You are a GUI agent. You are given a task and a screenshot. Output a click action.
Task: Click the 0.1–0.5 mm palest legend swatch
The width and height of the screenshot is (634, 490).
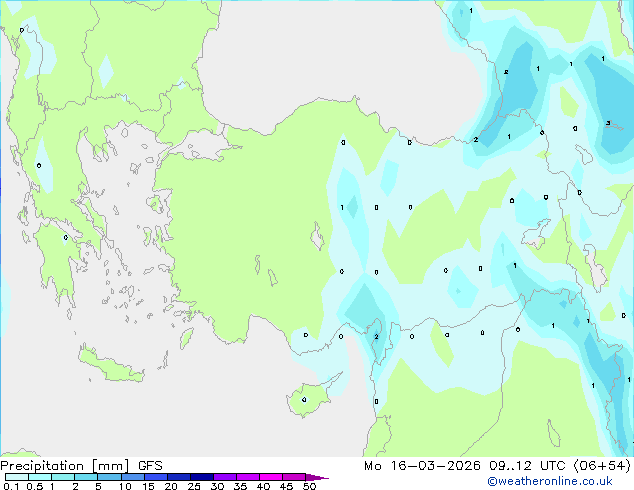point(17,477)
